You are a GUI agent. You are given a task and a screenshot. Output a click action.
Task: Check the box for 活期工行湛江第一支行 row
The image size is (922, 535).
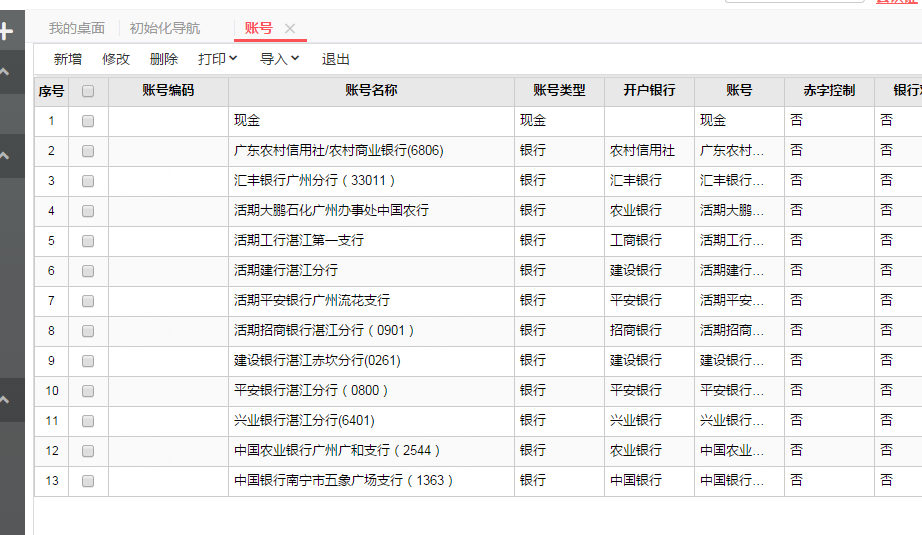pos(88,241)
